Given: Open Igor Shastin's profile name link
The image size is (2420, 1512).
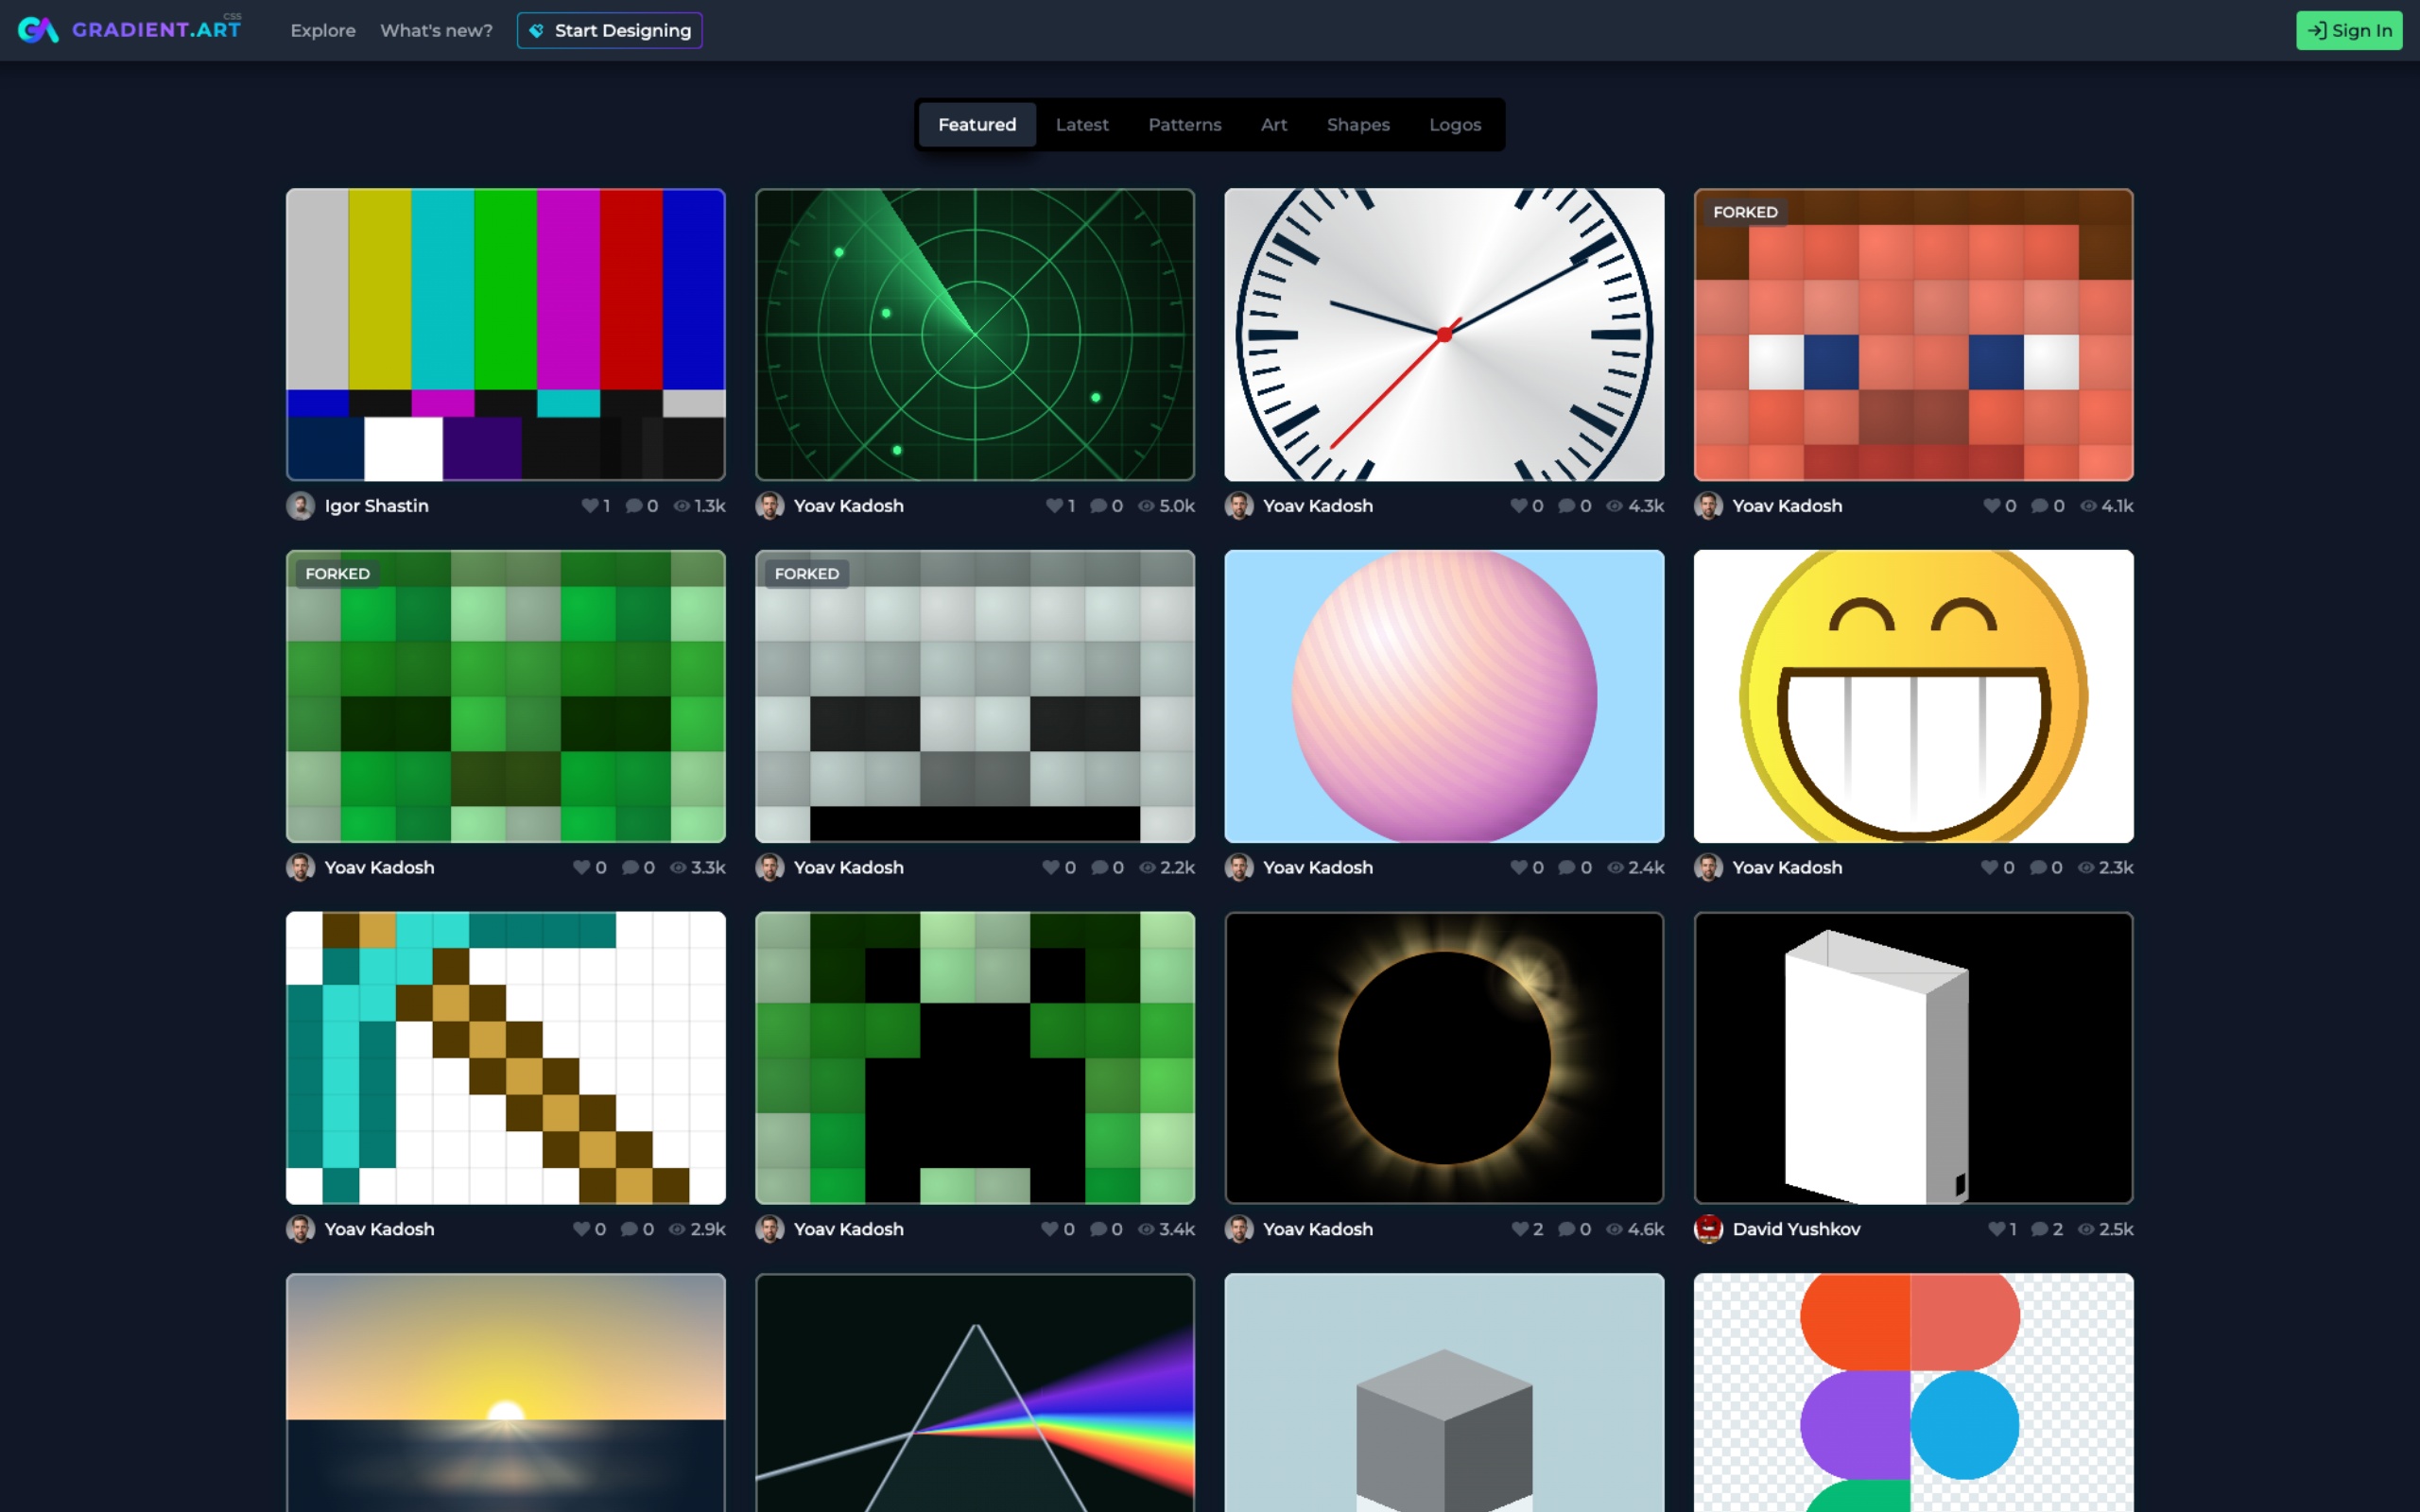Looking at the screenshot, I should coord(376,506).
